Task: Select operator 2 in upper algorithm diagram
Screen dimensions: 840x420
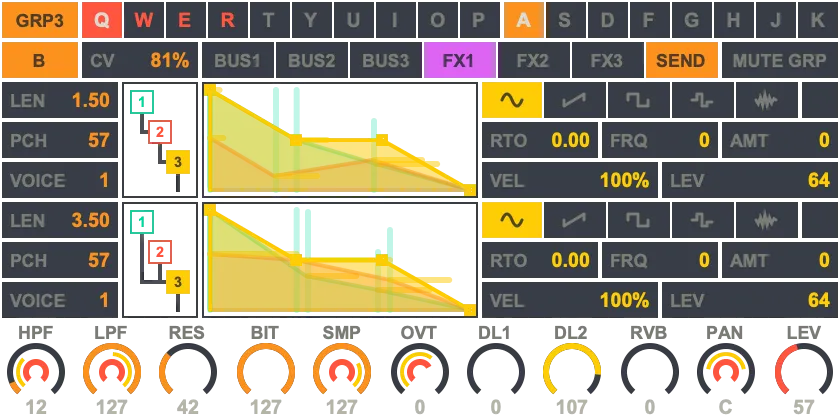Action: tap(160, 132)
